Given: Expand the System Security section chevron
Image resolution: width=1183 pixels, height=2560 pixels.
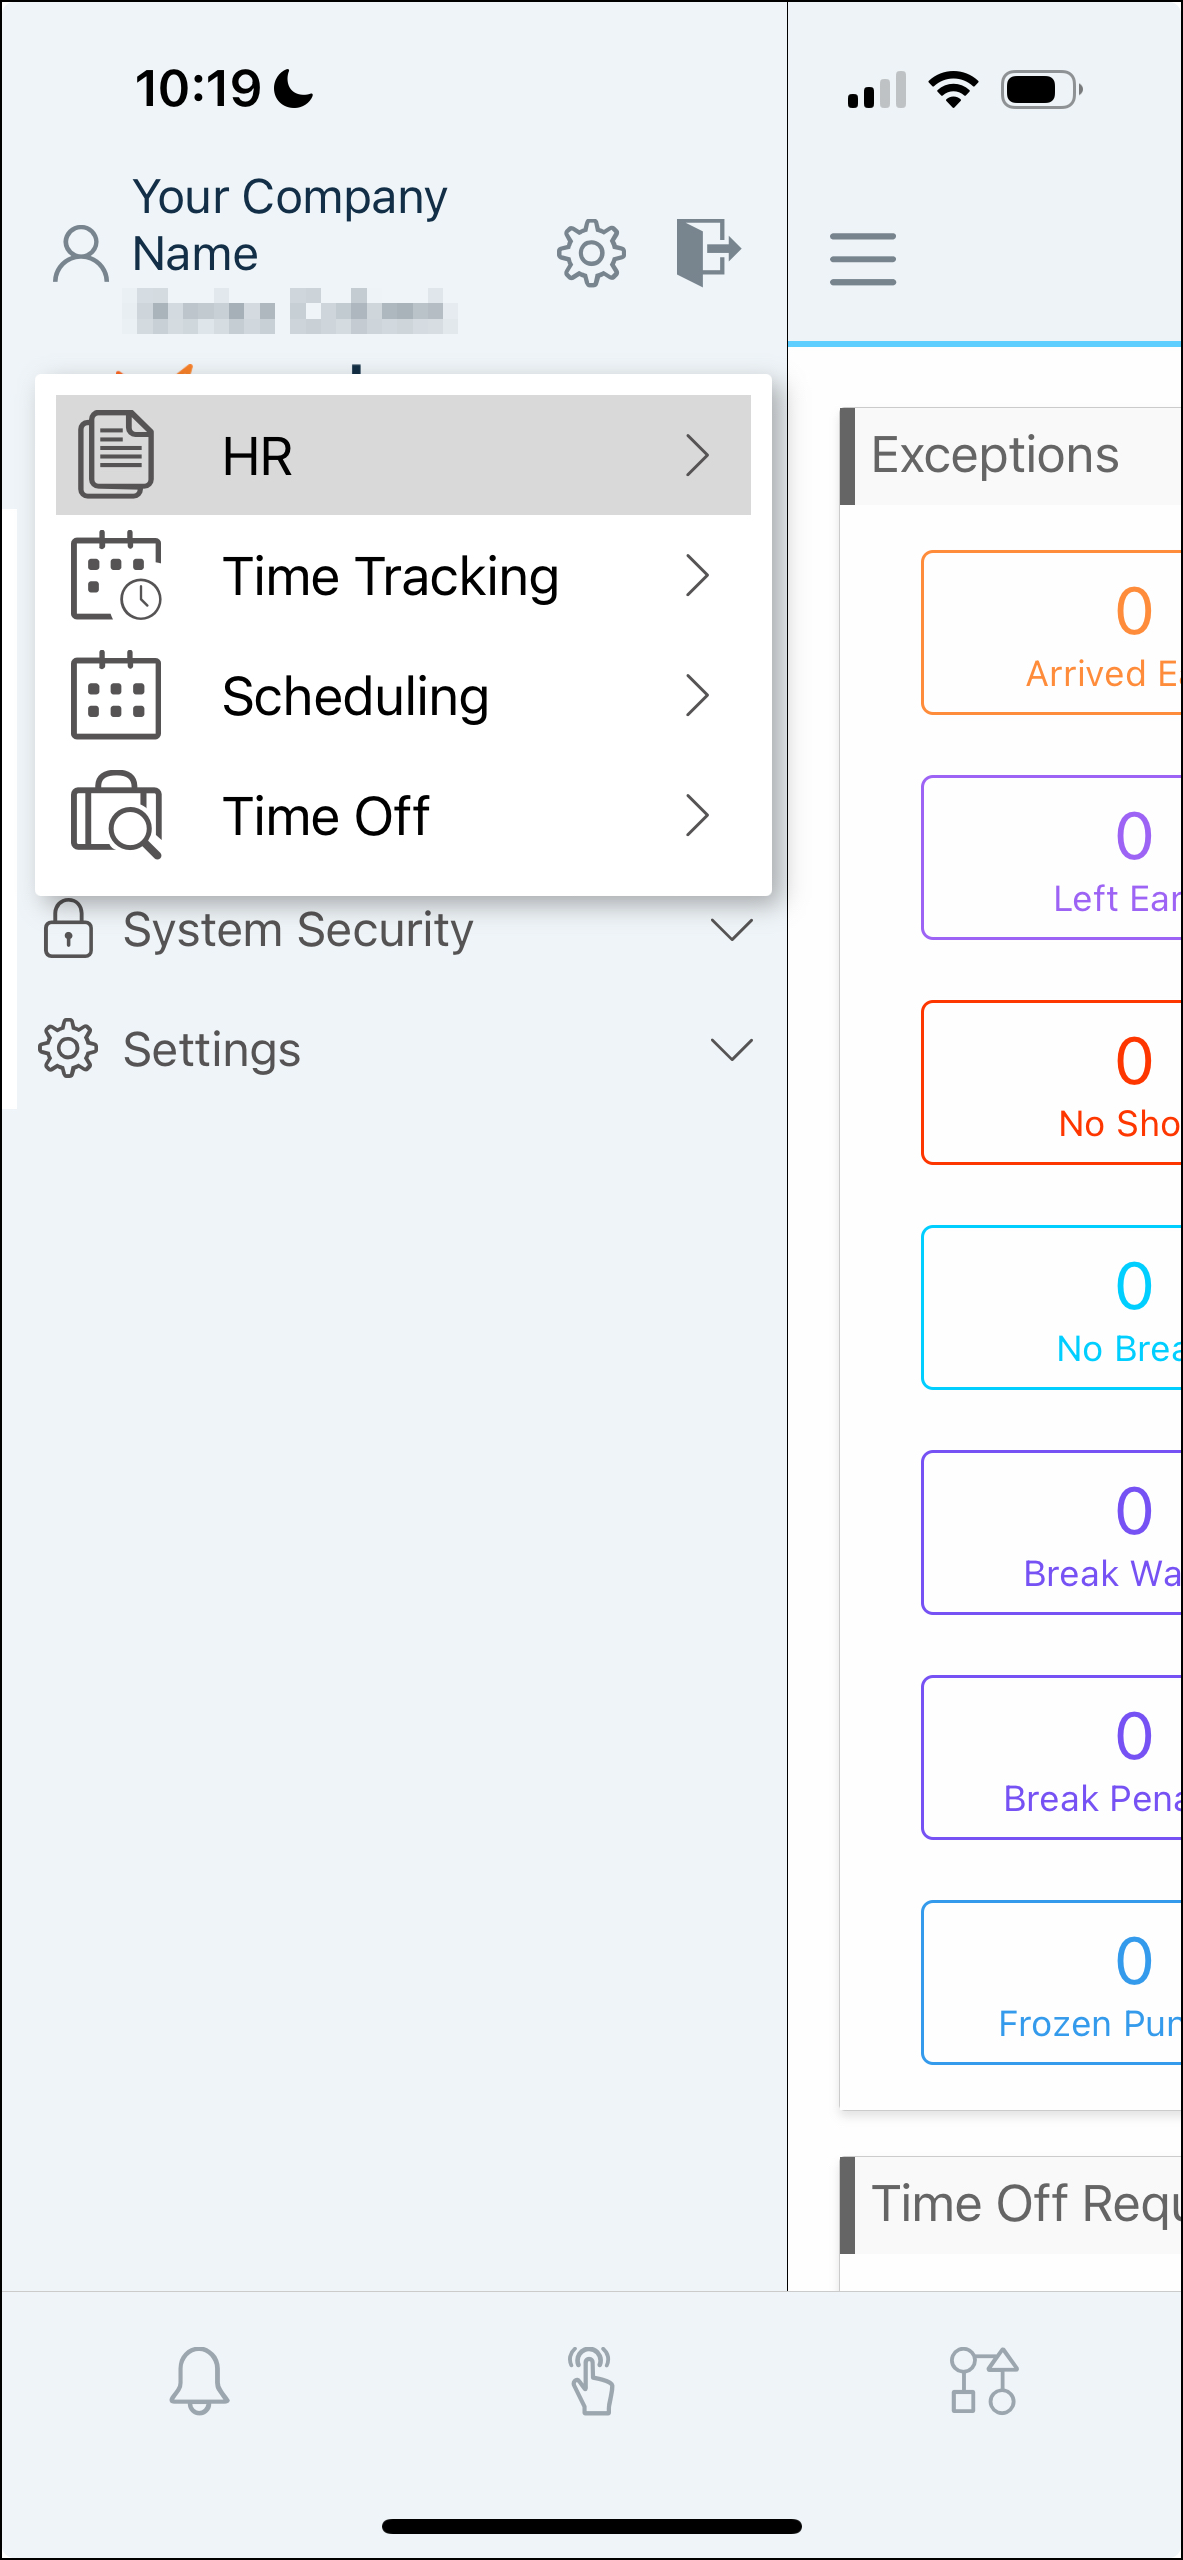Looking at the screenshot, I should (x=731, y=930).
